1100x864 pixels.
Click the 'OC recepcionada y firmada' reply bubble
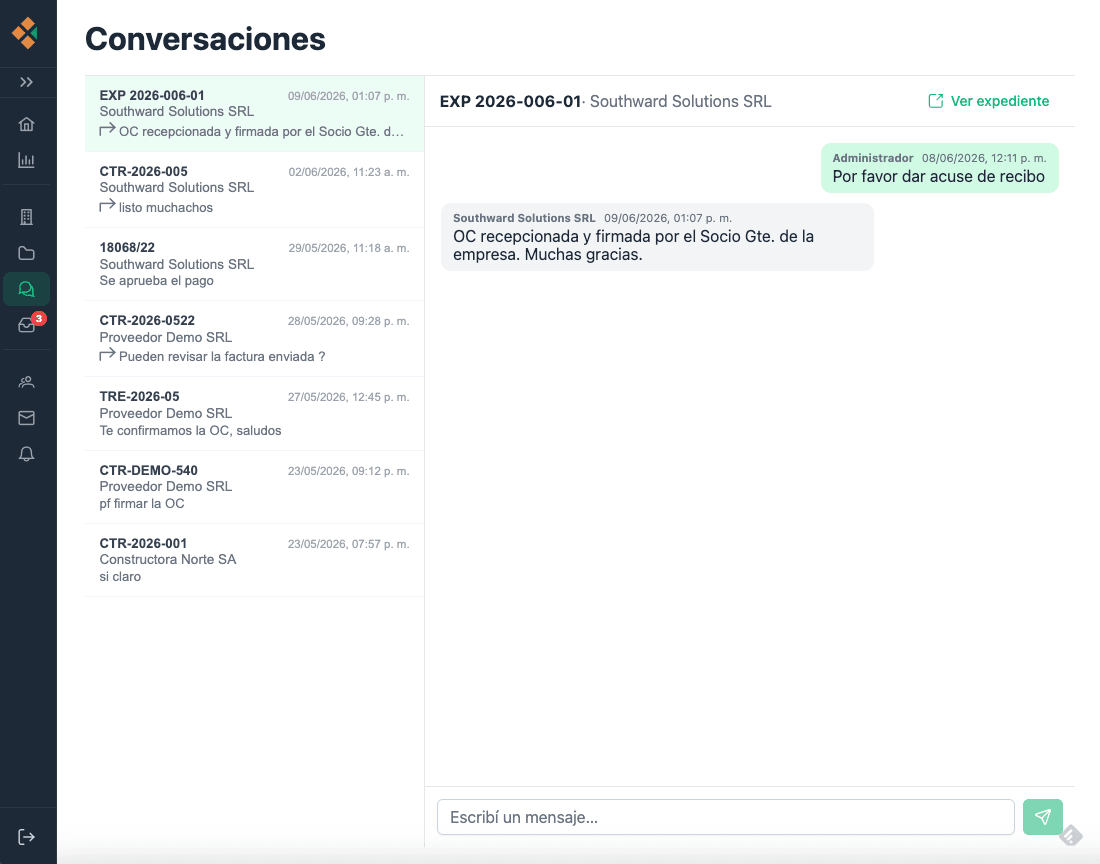click(657, 237)
